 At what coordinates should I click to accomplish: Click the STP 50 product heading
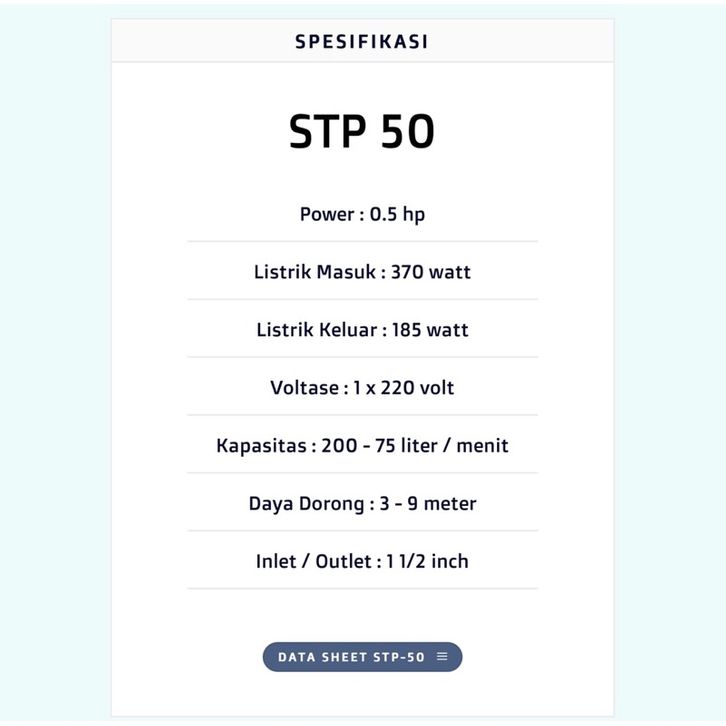(362, 132)
